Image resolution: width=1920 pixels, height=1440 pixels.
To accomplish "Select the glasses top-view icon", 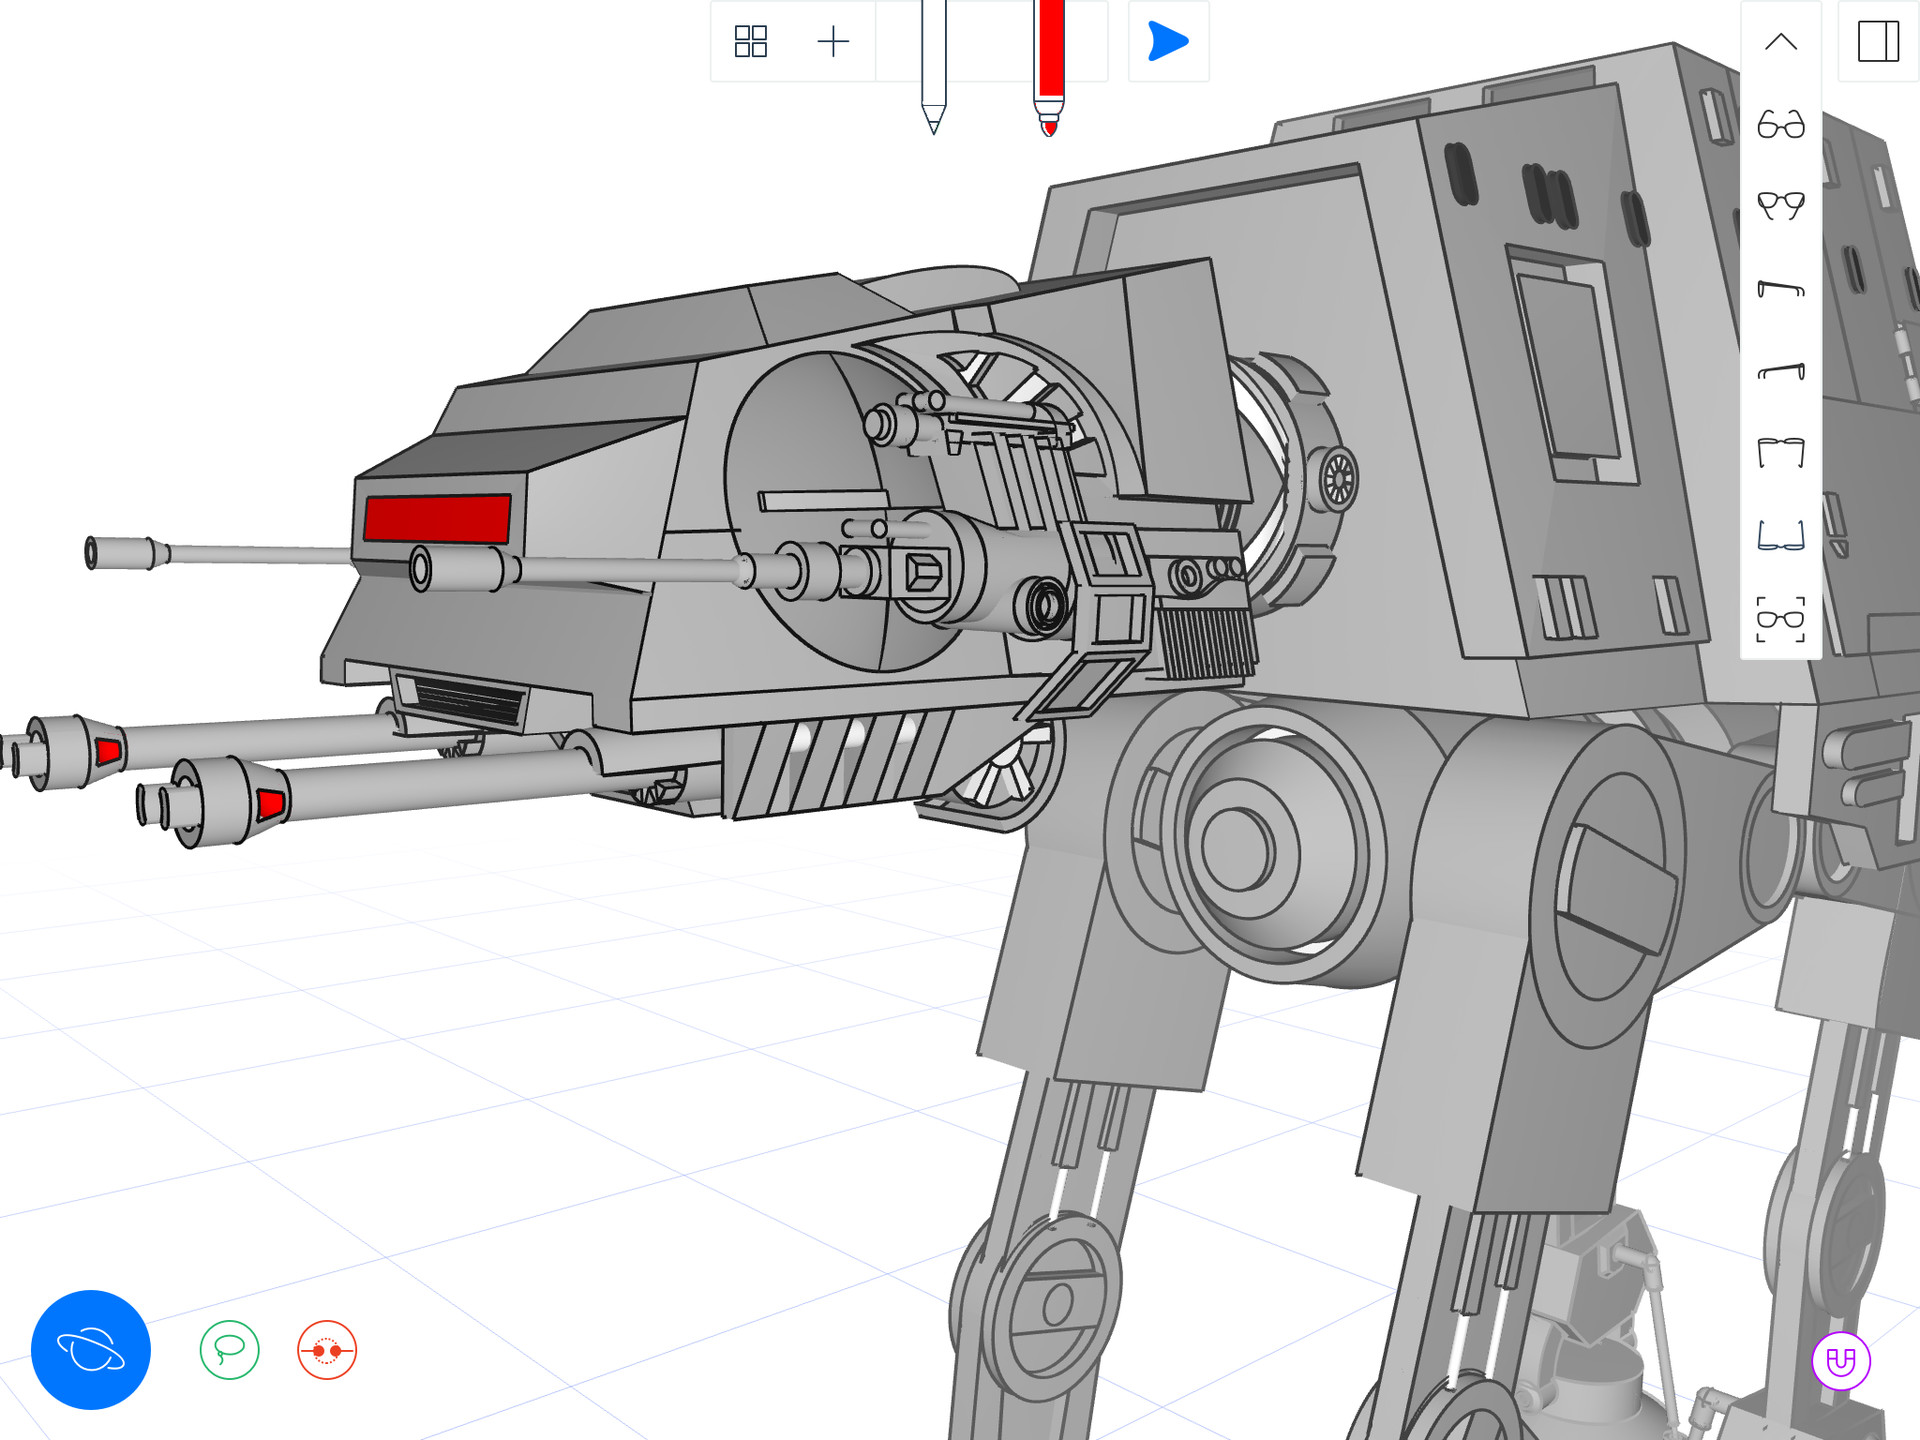I will (x=1781, y=453).
